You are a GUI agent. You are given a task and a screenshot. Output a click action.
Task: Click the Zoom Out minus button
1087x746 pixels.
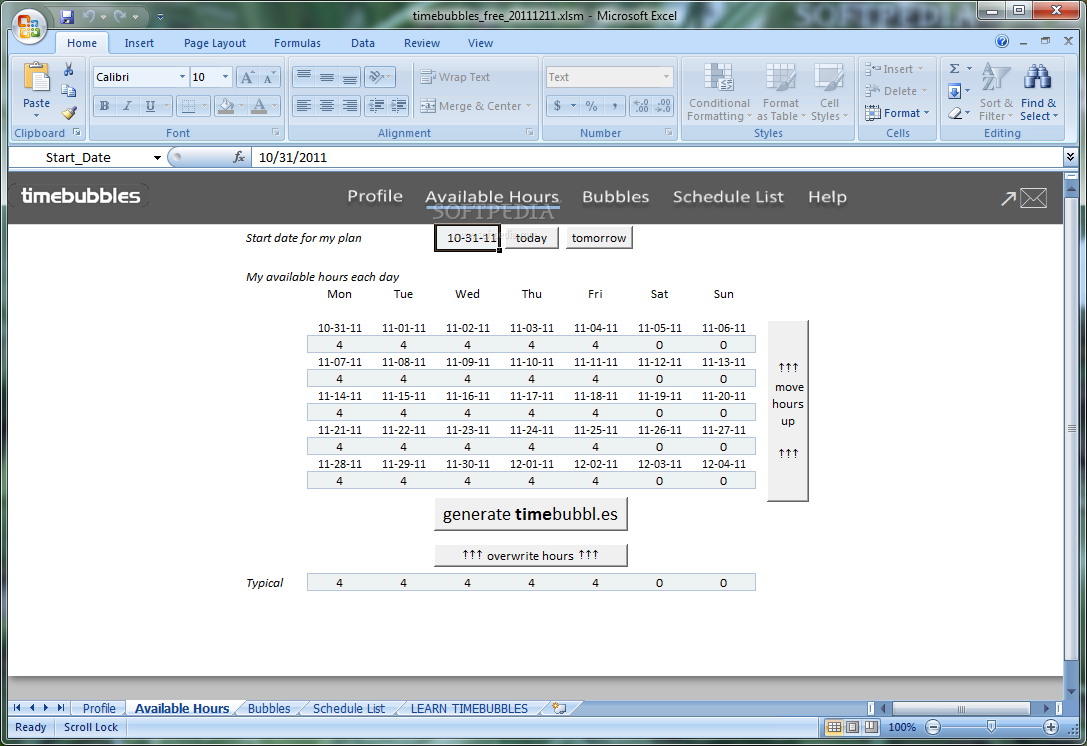(933, 727)
